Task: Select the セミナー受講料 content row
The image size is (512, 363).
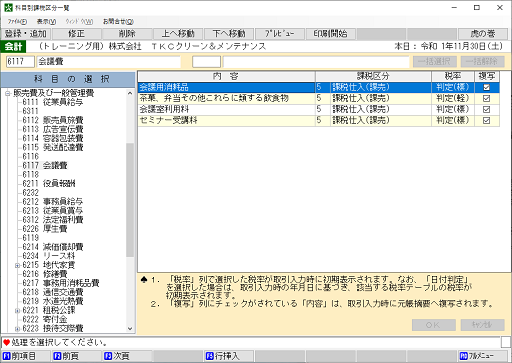Action: click(319, 120)
